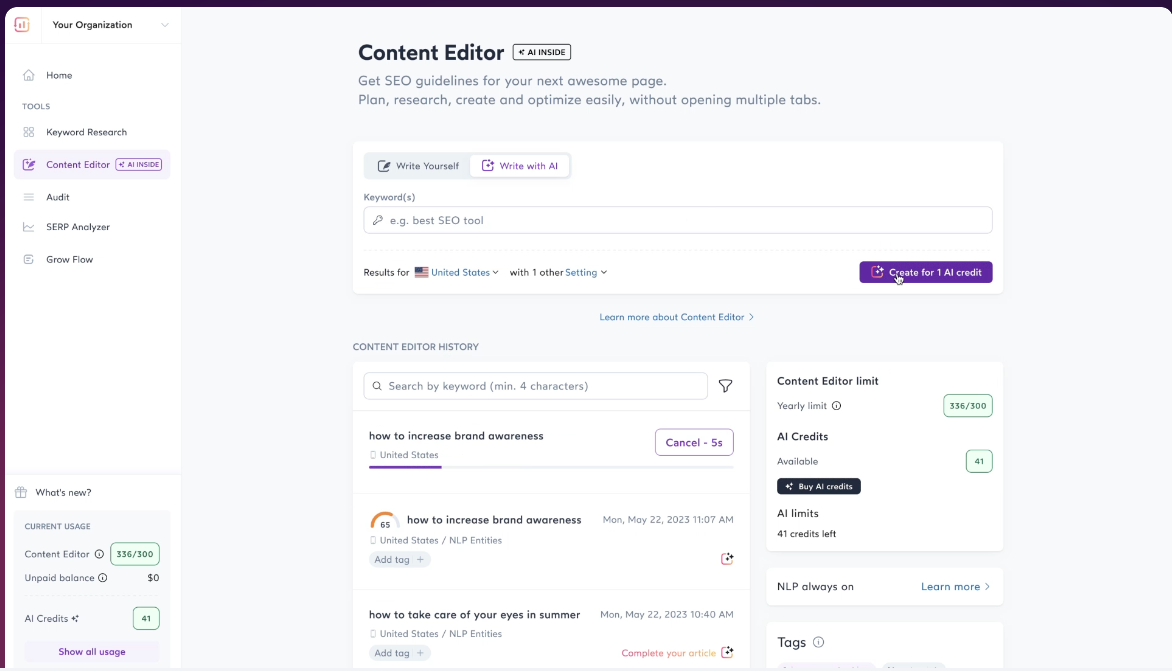Click the Keyword Research grid icon
Image resolution: width=1172 pixels, height=671 pixels.
pyautogui.click(x=28, y=132)
